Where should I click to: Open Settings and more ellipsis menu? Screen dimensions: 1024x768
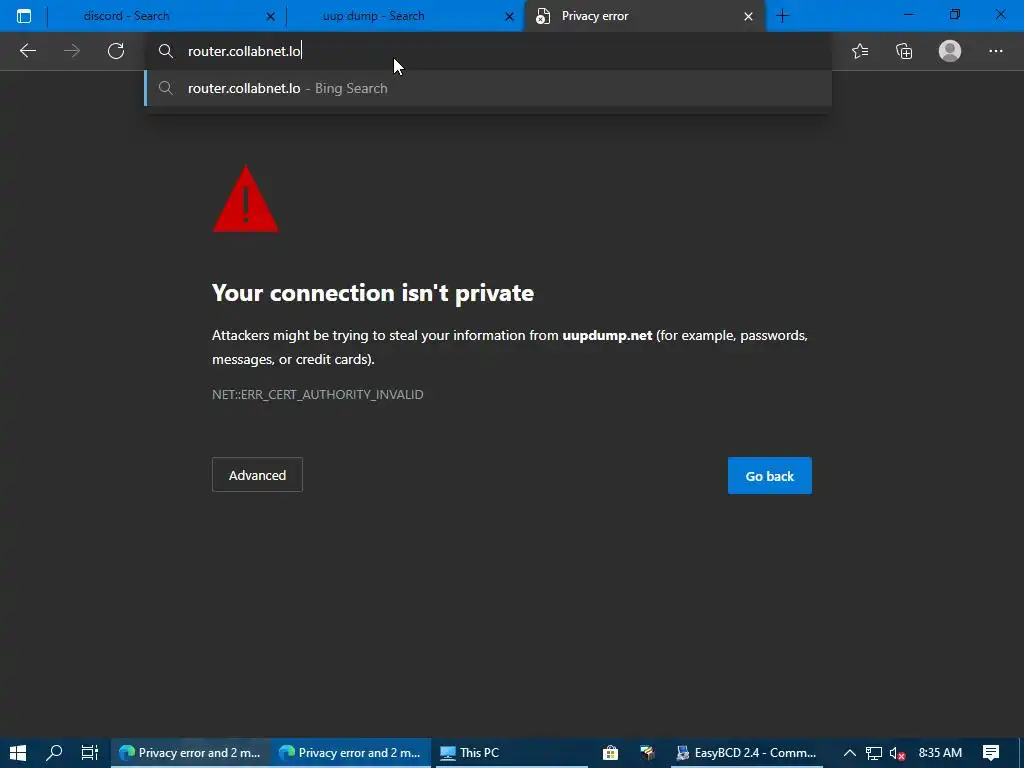point(995,51)
